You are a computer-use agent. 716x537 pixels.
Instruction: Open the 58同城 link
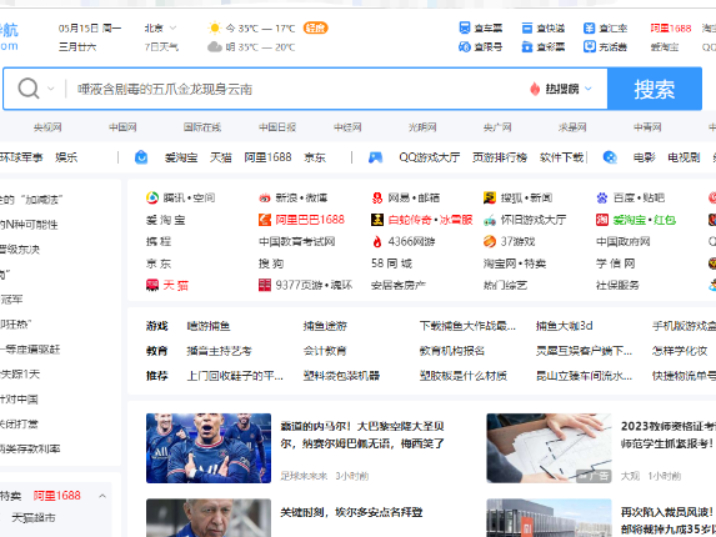tap(392, 263)
